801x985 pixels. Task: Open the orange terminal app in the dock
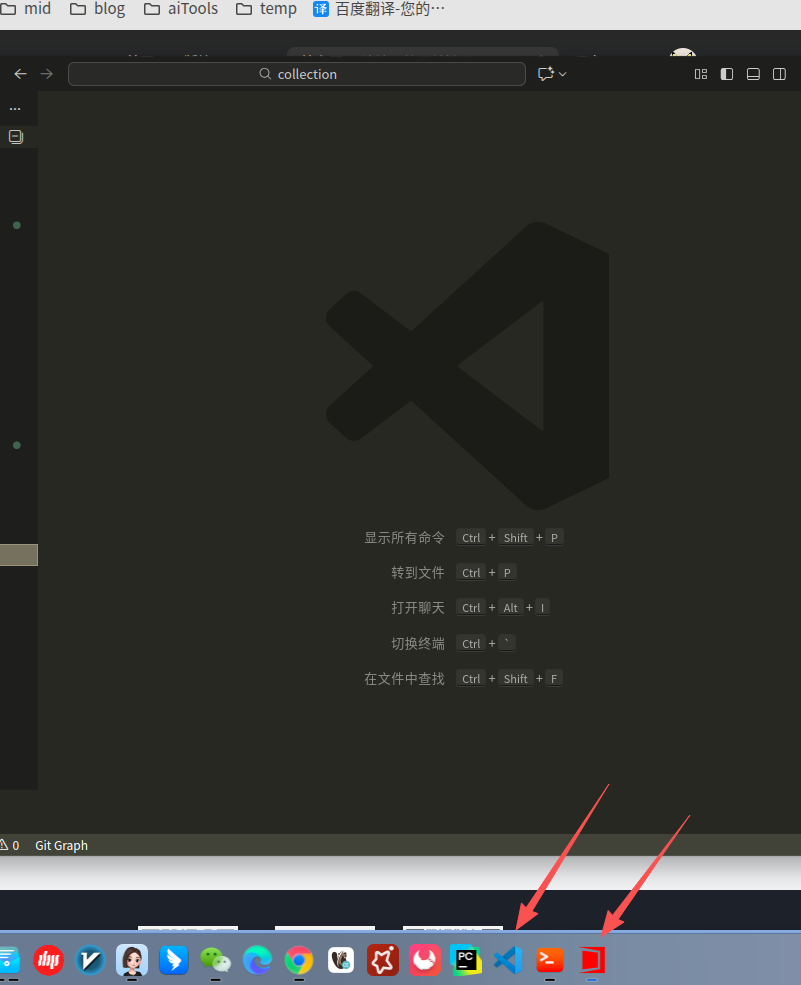point(550,960)
